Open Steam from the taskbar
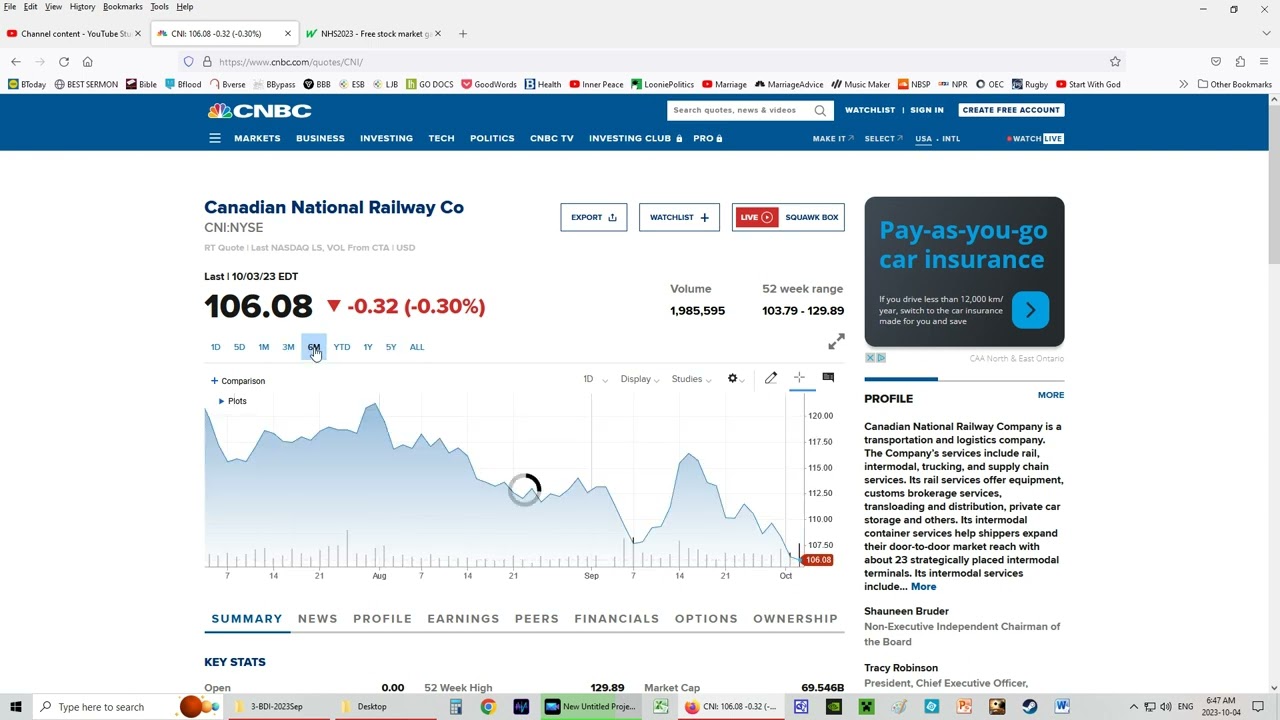The height and width of the screenshot is (720, 1280). [x=1029, y=707]
